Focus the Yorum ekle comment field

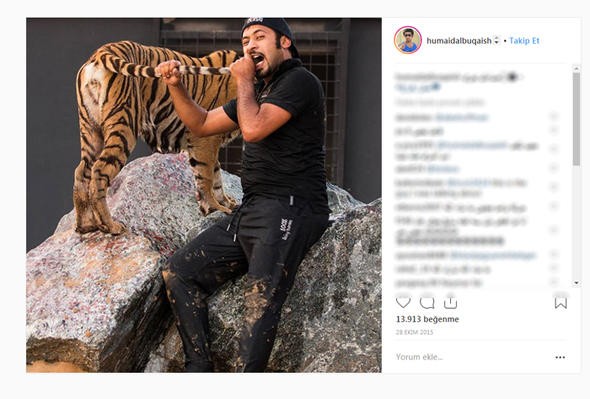[472, 357]
